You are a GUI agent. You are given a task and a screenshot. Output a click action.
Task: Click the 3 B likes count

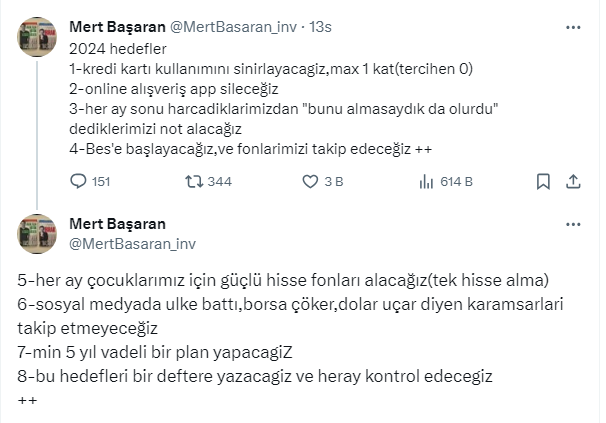click(335, 182)
